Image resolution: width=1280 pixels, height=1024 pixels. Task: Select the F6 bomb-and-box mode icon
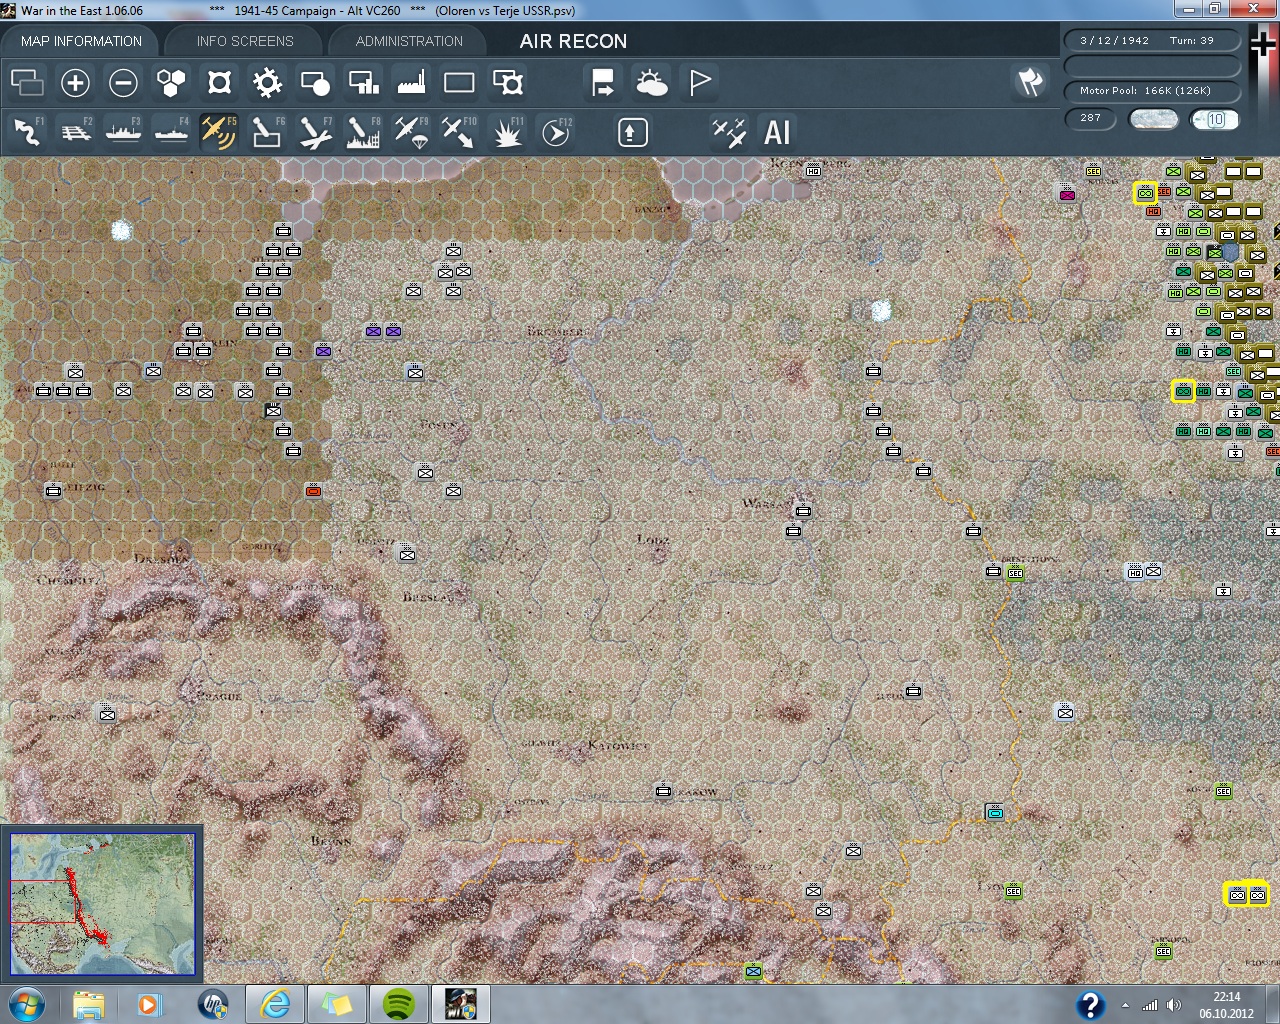point(267,132)
